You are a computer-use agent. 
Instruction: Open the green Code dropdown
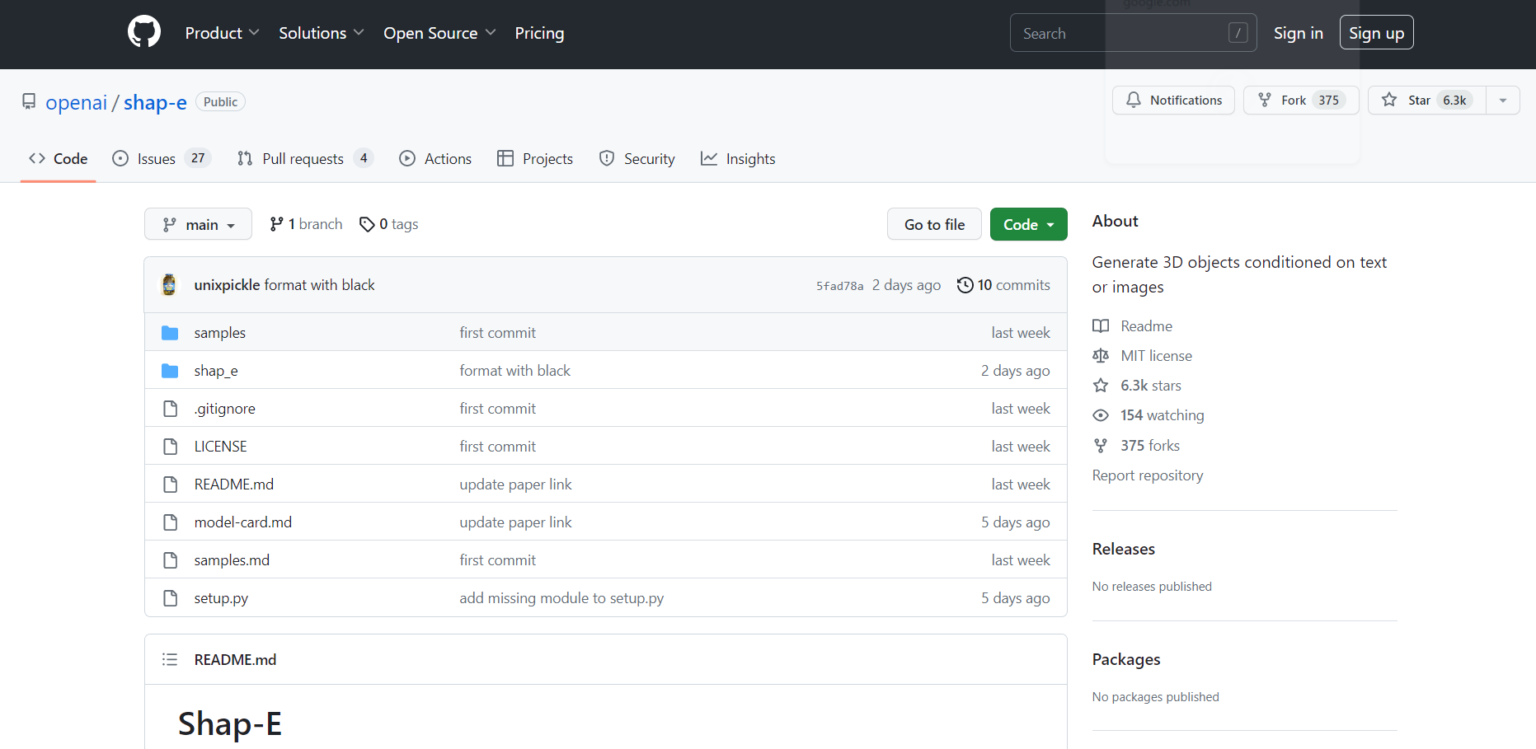(x=1028, y=225)
